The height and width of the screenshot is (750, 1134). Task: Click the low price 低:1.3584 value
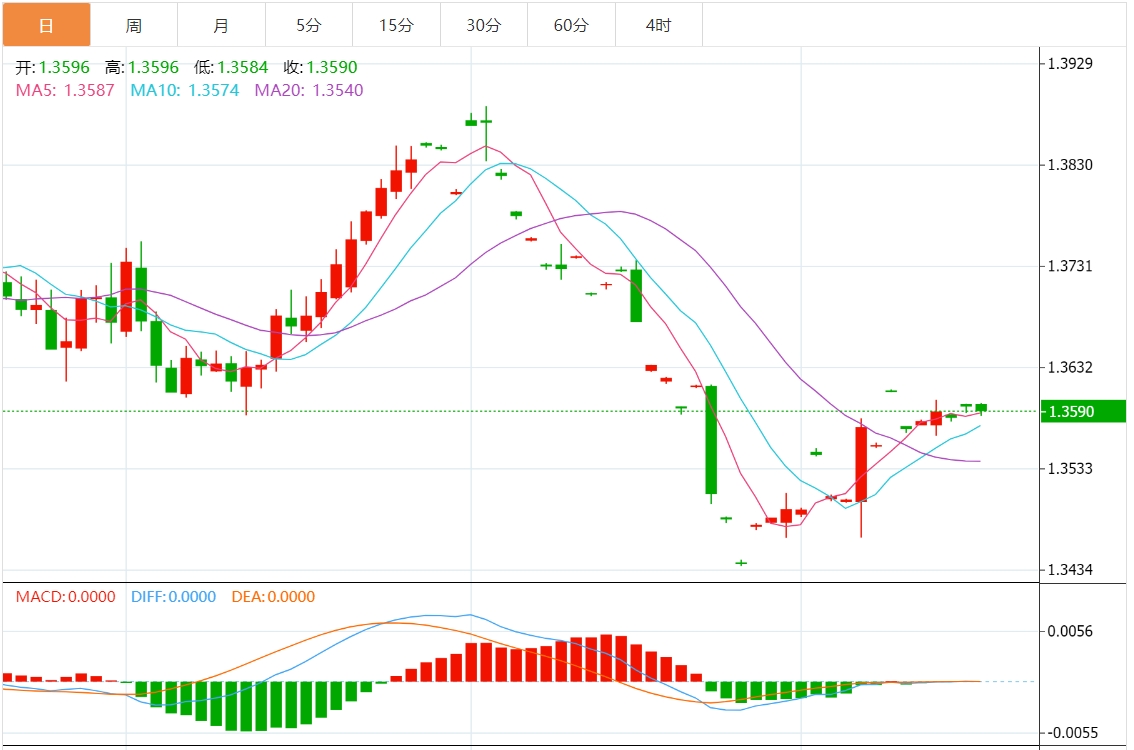pos(231,67)
